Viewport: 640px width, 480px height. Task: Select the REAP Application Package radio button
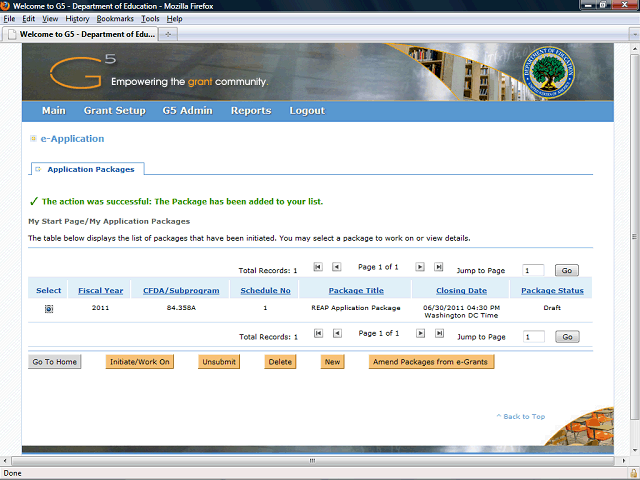point(49,309)
